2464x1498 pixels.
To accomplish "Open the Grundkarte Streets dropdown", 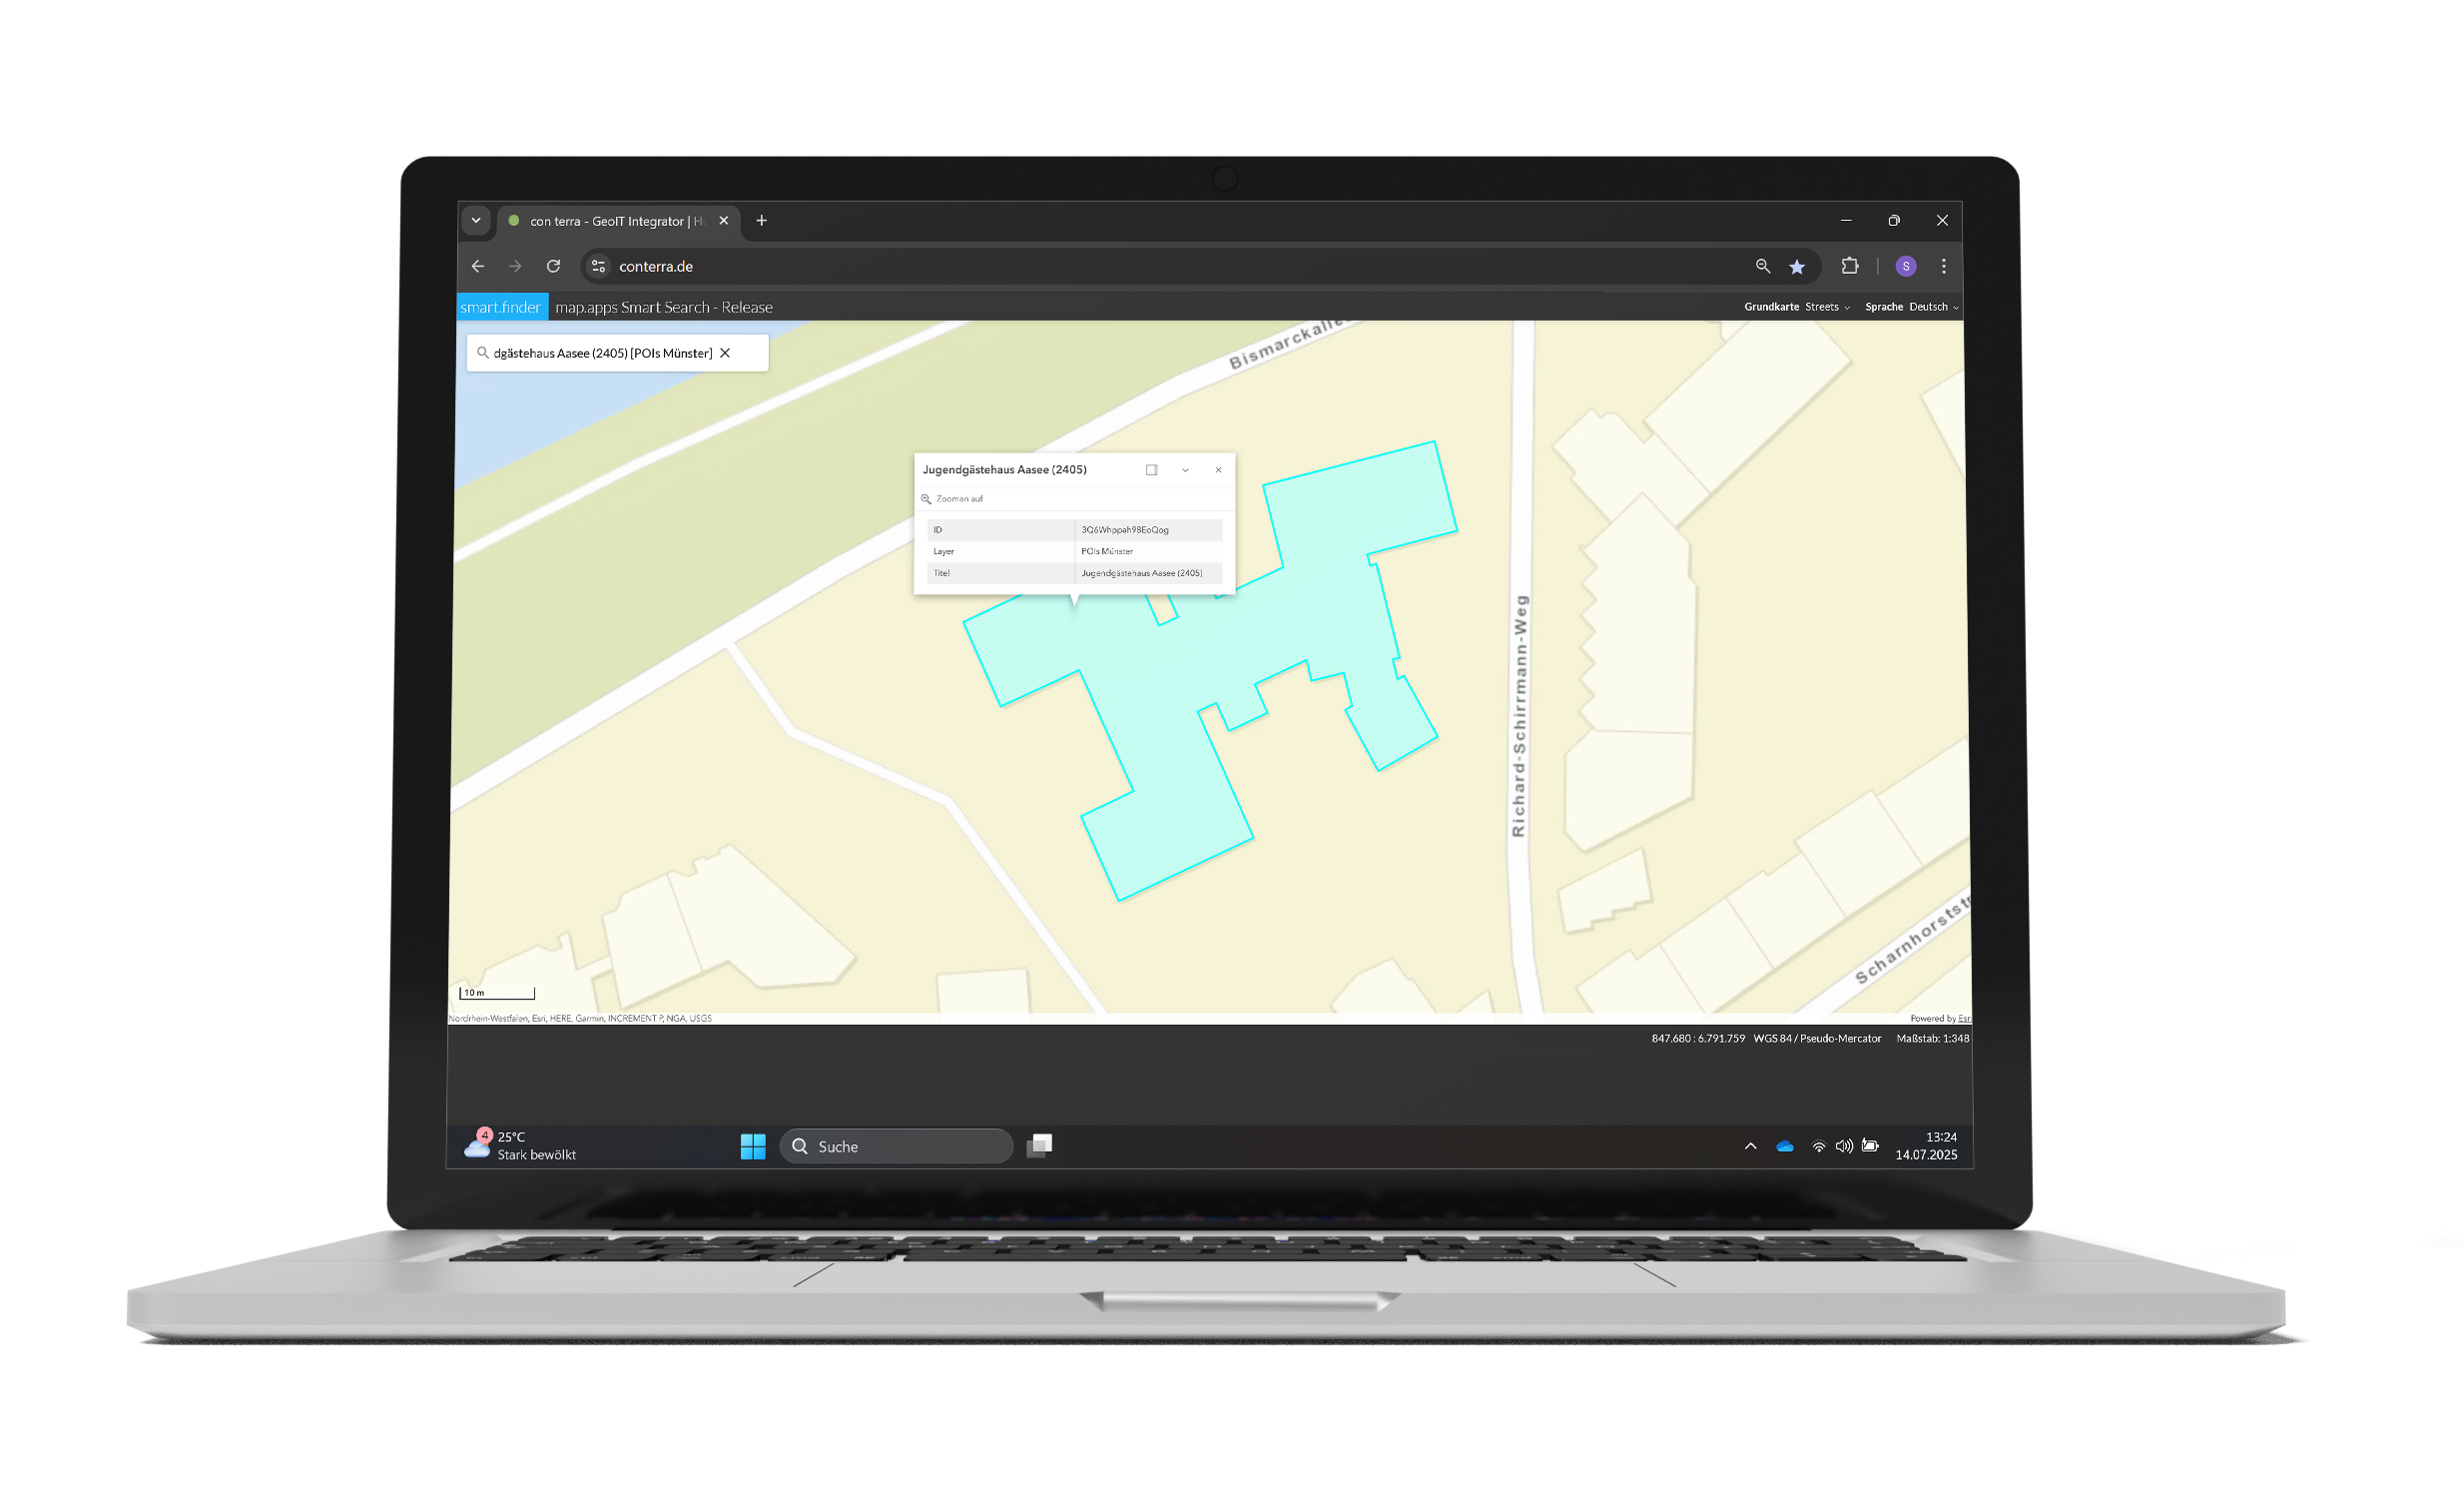I will tap(1824, 307).
